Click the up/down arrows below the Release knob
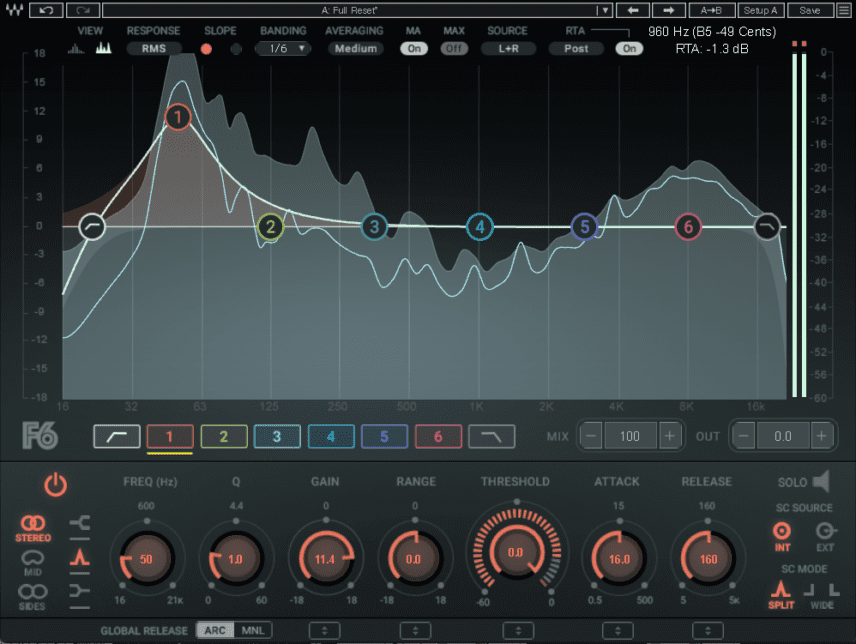856x644 pixels. [708, 630]
